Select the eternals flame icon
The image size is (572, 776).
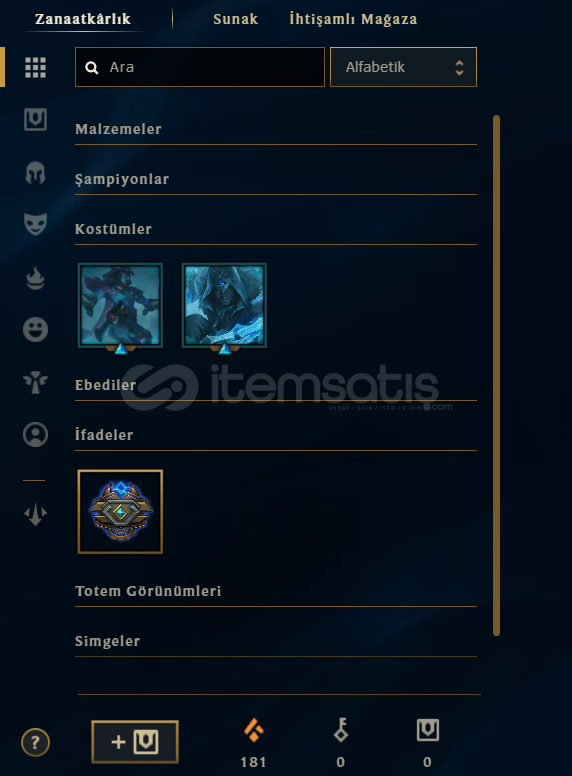35,278
